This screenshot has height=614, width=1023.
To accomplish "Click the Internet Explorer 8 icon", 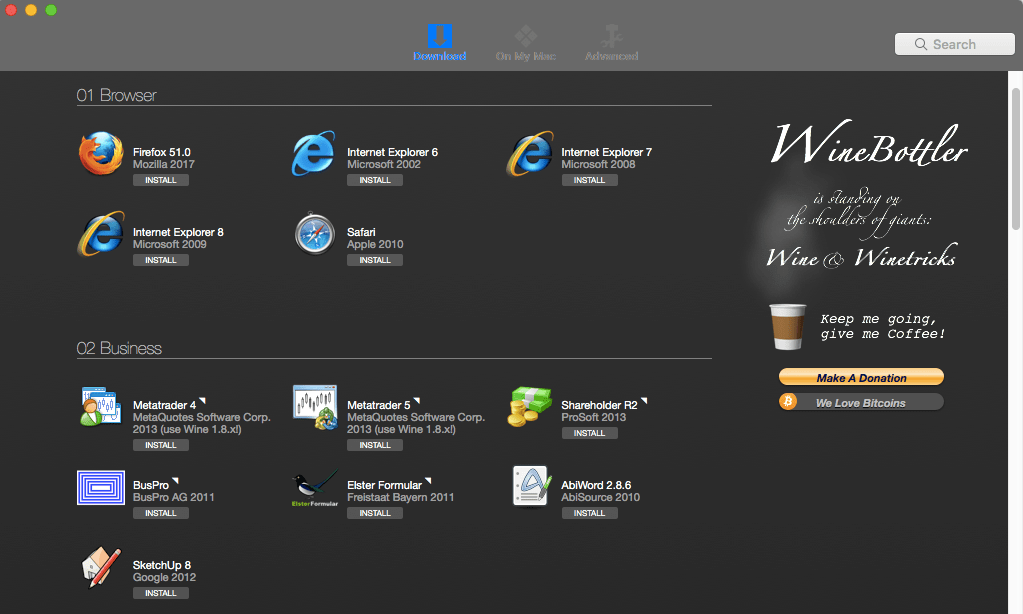I will coord(101,234).
